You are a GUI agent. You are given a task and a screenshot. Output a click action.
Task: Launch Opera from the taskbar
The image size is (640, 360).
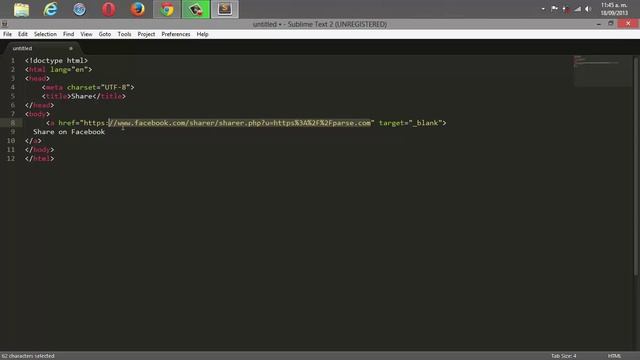pos(109,9)
